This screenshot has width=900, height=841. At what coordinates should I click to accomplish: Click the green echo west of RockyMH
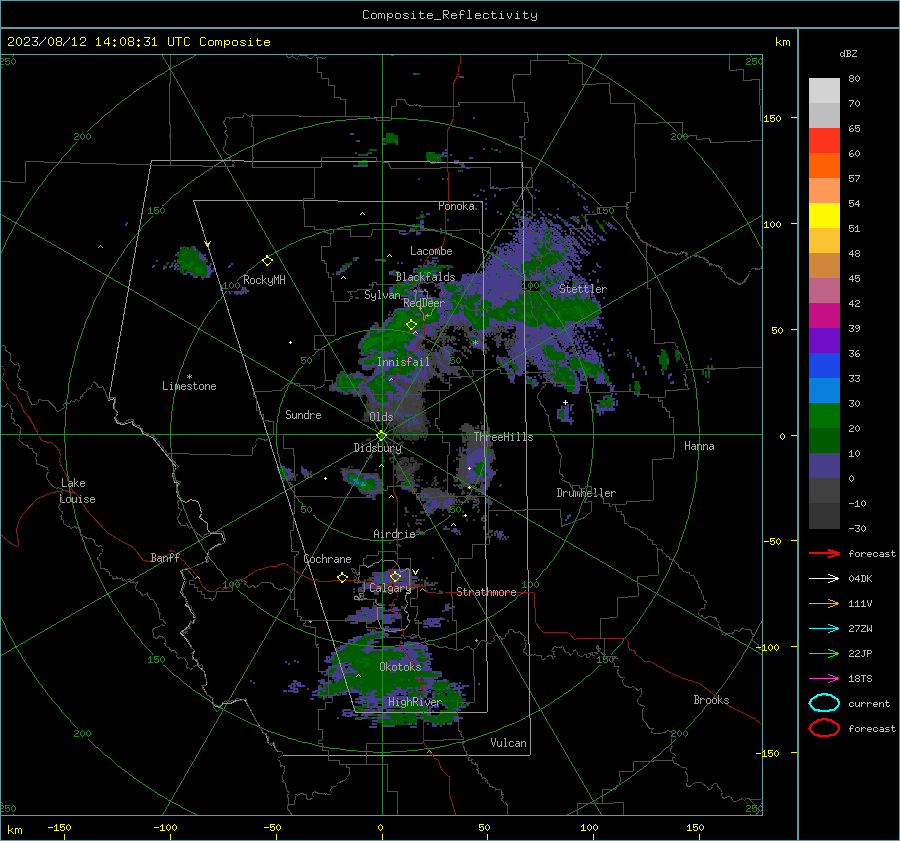pyautogui.click(x=192, y=261)
